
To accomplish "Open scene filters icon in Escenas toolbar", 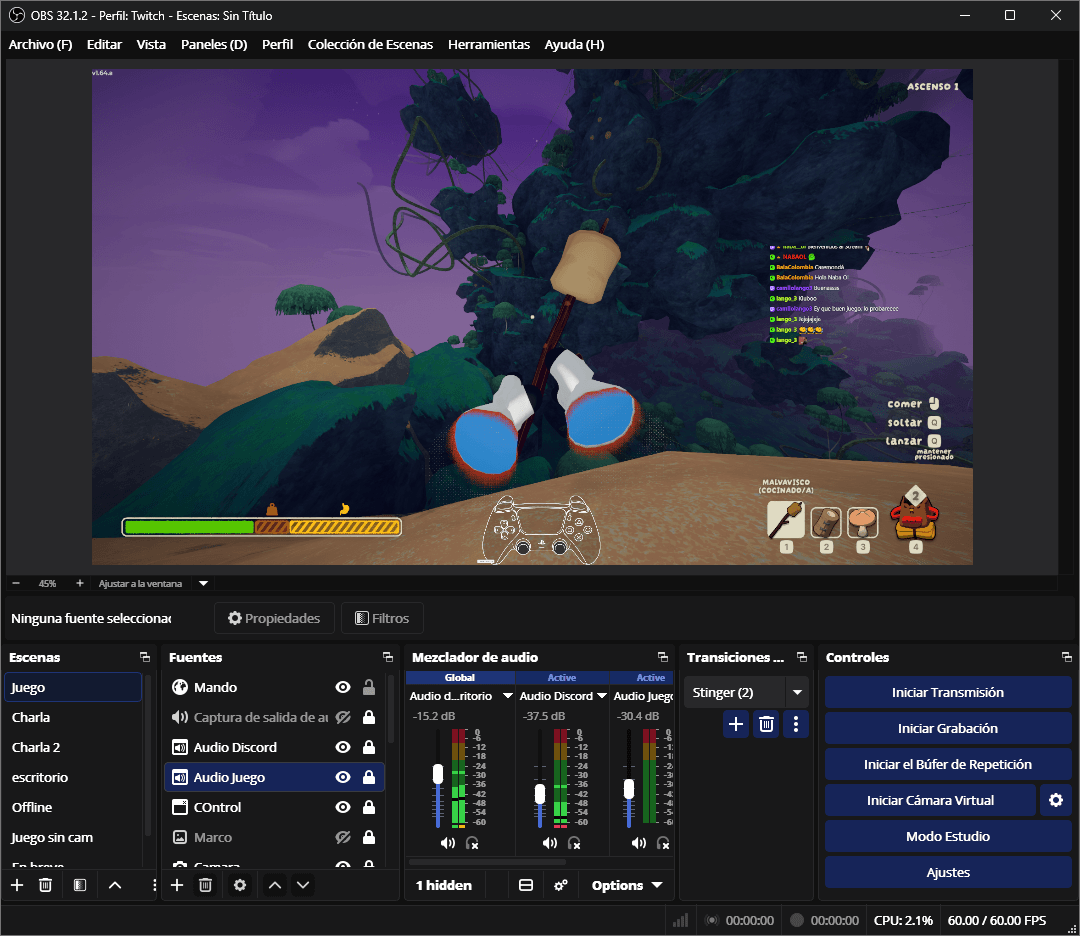I will [80, 885].
